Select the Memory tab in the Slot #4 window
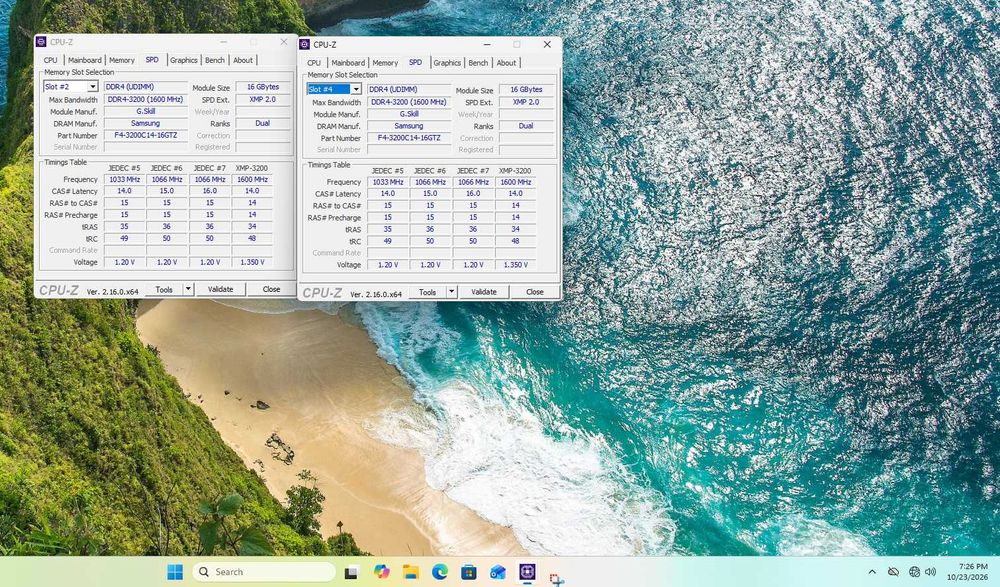Viewport: 1000px width, 587px height. [385, 63]
